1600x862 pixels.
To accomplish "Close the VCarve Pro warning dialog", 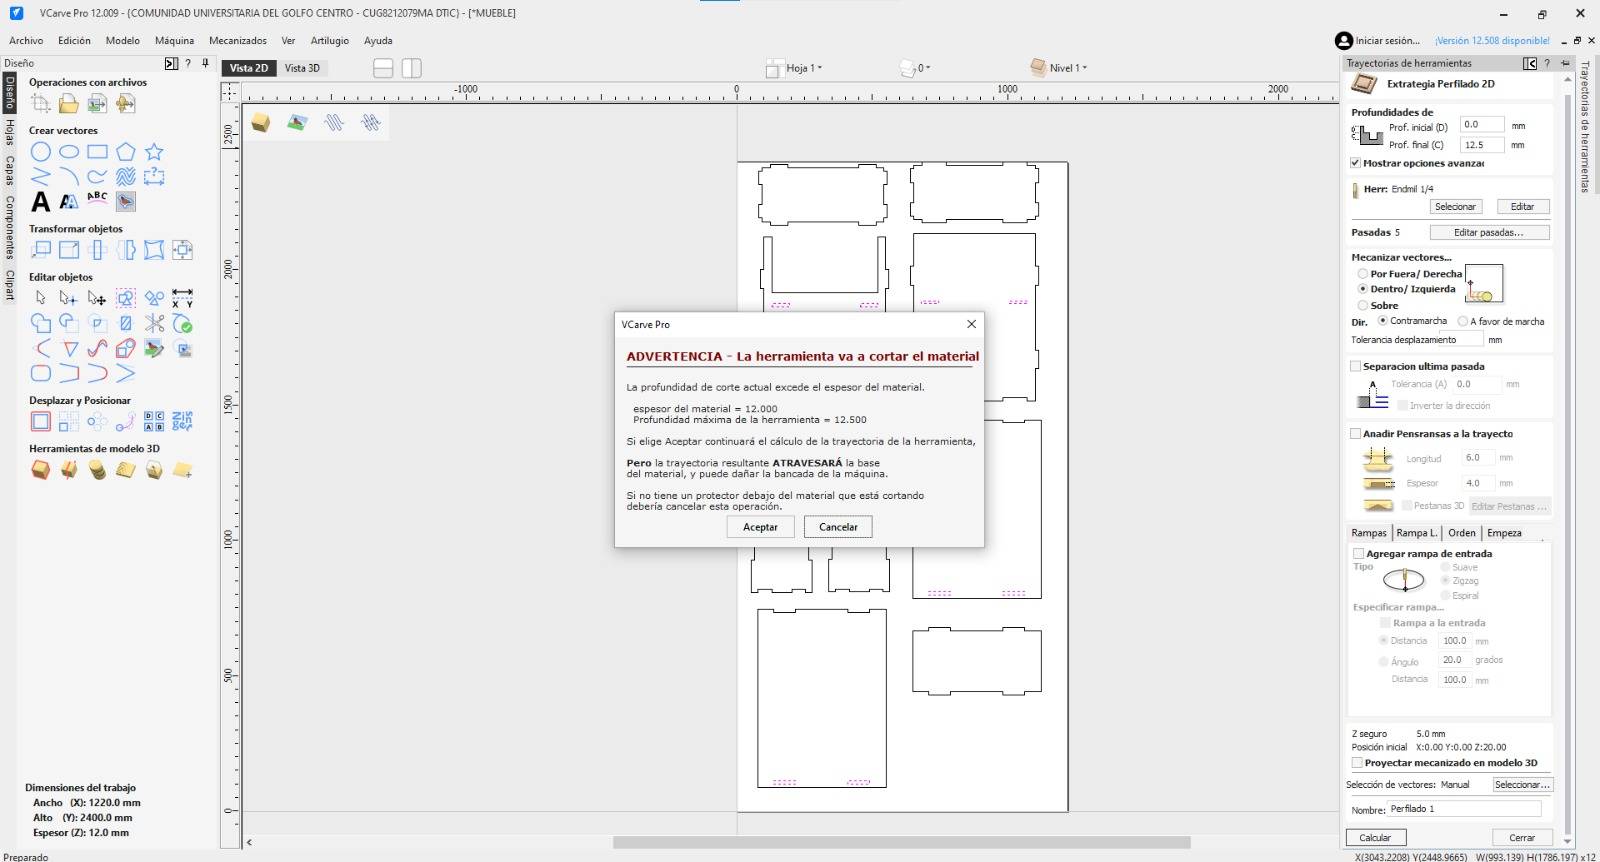I will coord(971,324).
